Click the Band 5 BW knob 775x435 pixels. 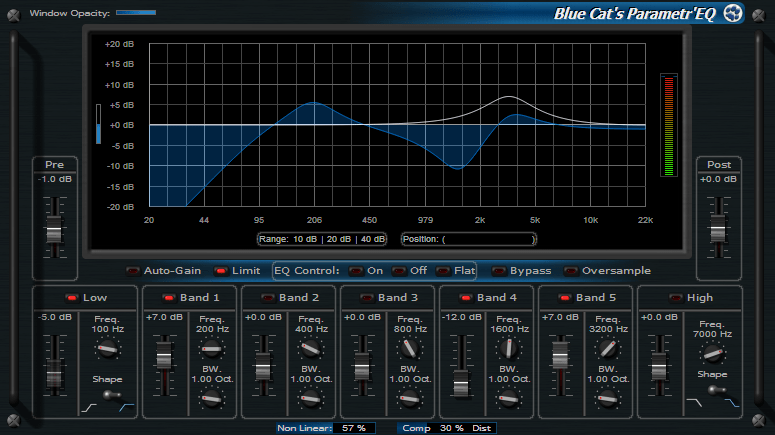point(607,398)
